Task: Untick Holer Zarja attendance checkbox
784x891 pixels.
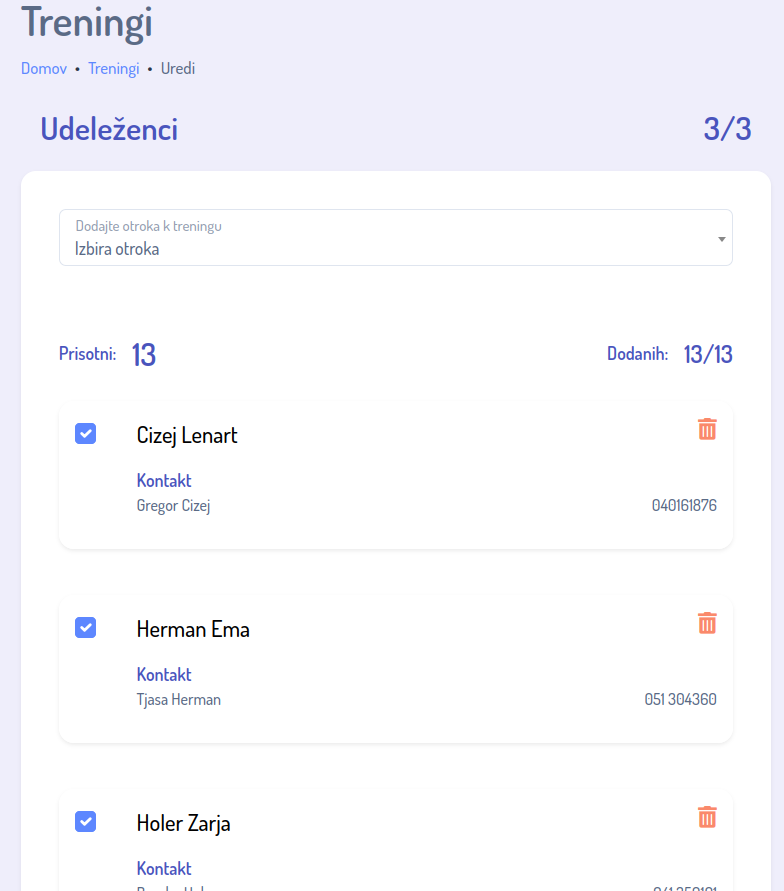Action: pos(86,821)
